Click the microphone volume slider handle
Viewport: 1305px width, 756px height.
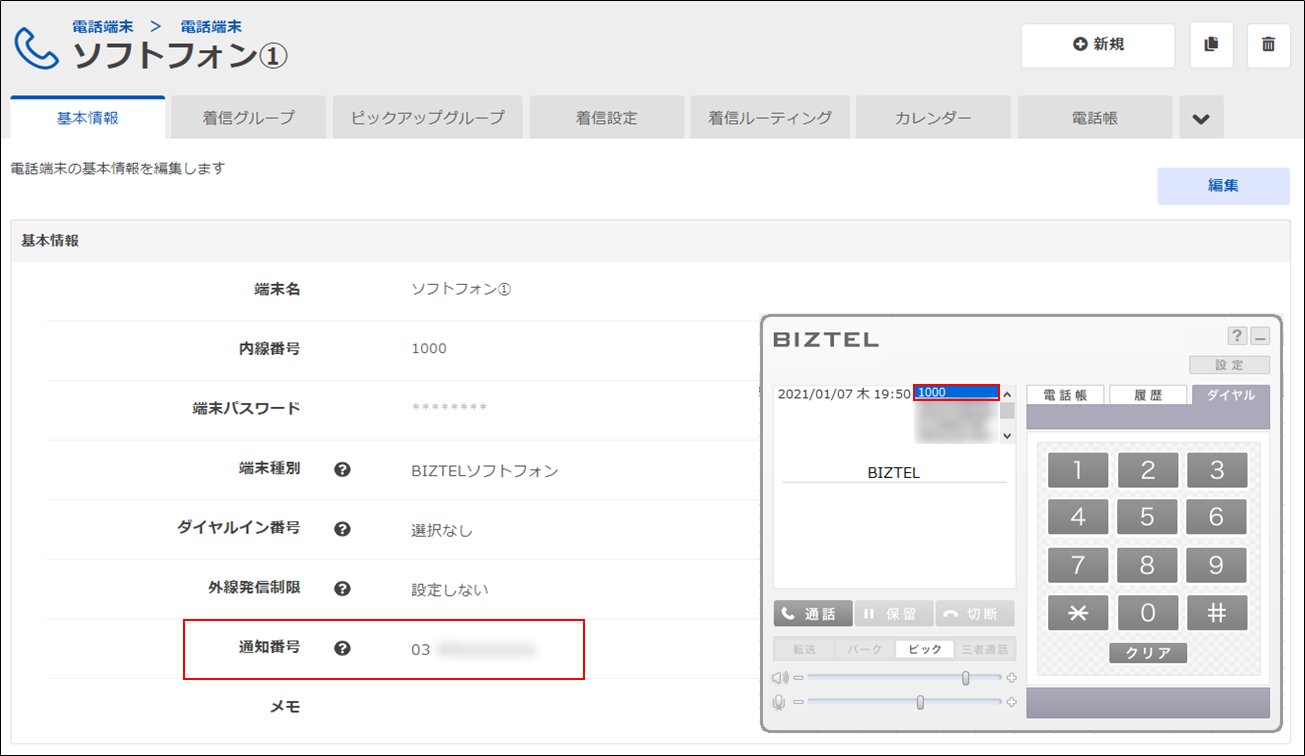pyautogui.click(x=920, y=702)
